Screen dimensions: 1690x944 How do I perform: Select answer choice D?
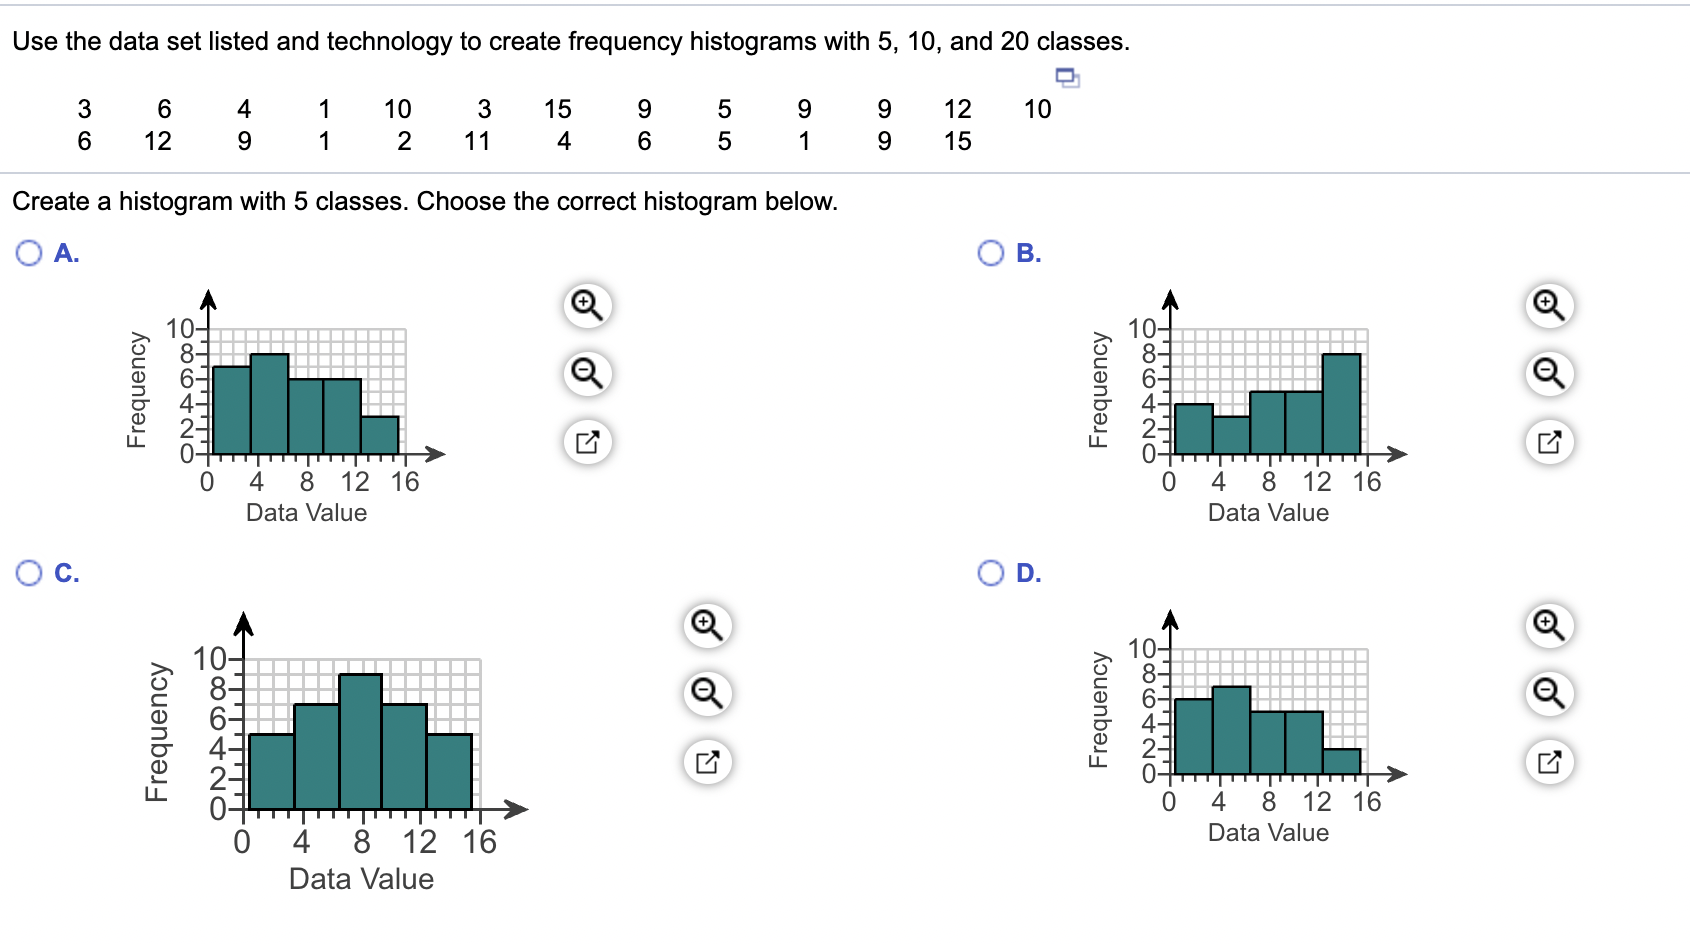pos(990,572)
